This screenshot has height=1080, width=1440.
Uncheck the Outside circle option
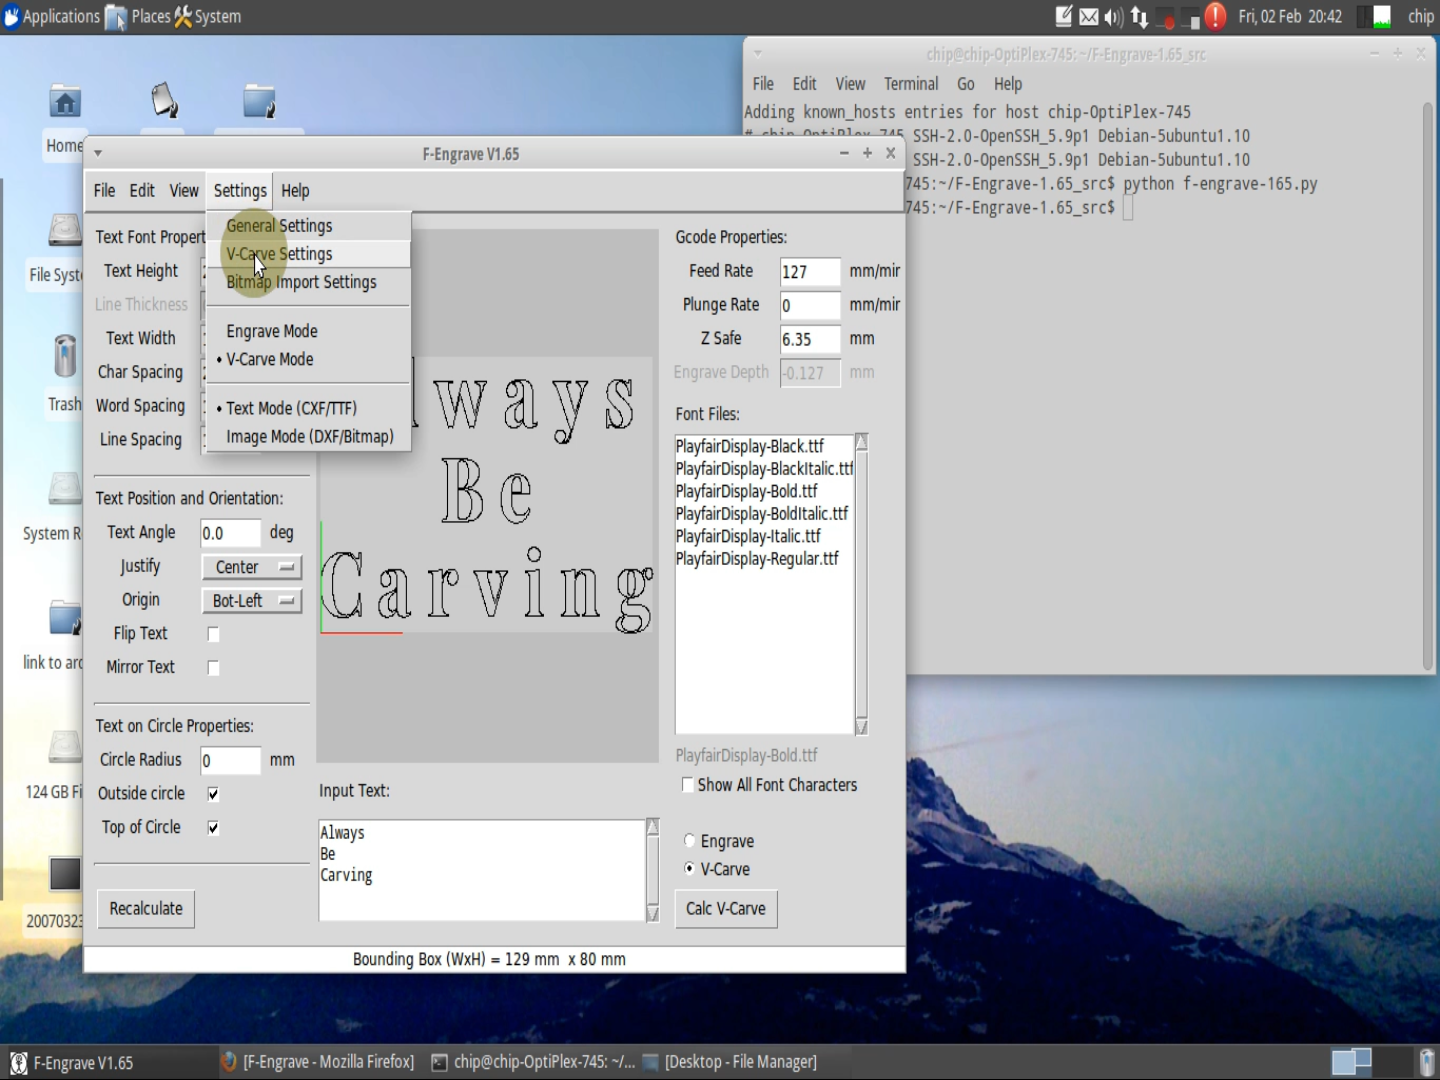(x=213, y=793)
